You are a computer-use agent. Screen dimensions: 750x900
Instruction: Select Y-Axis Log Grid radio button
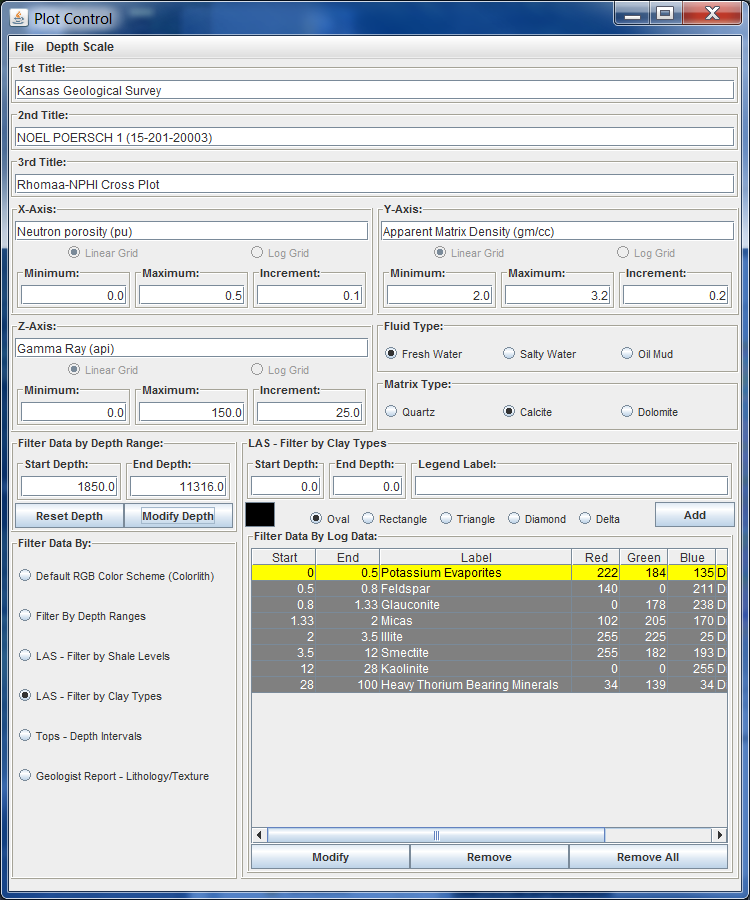click(623, 253)
